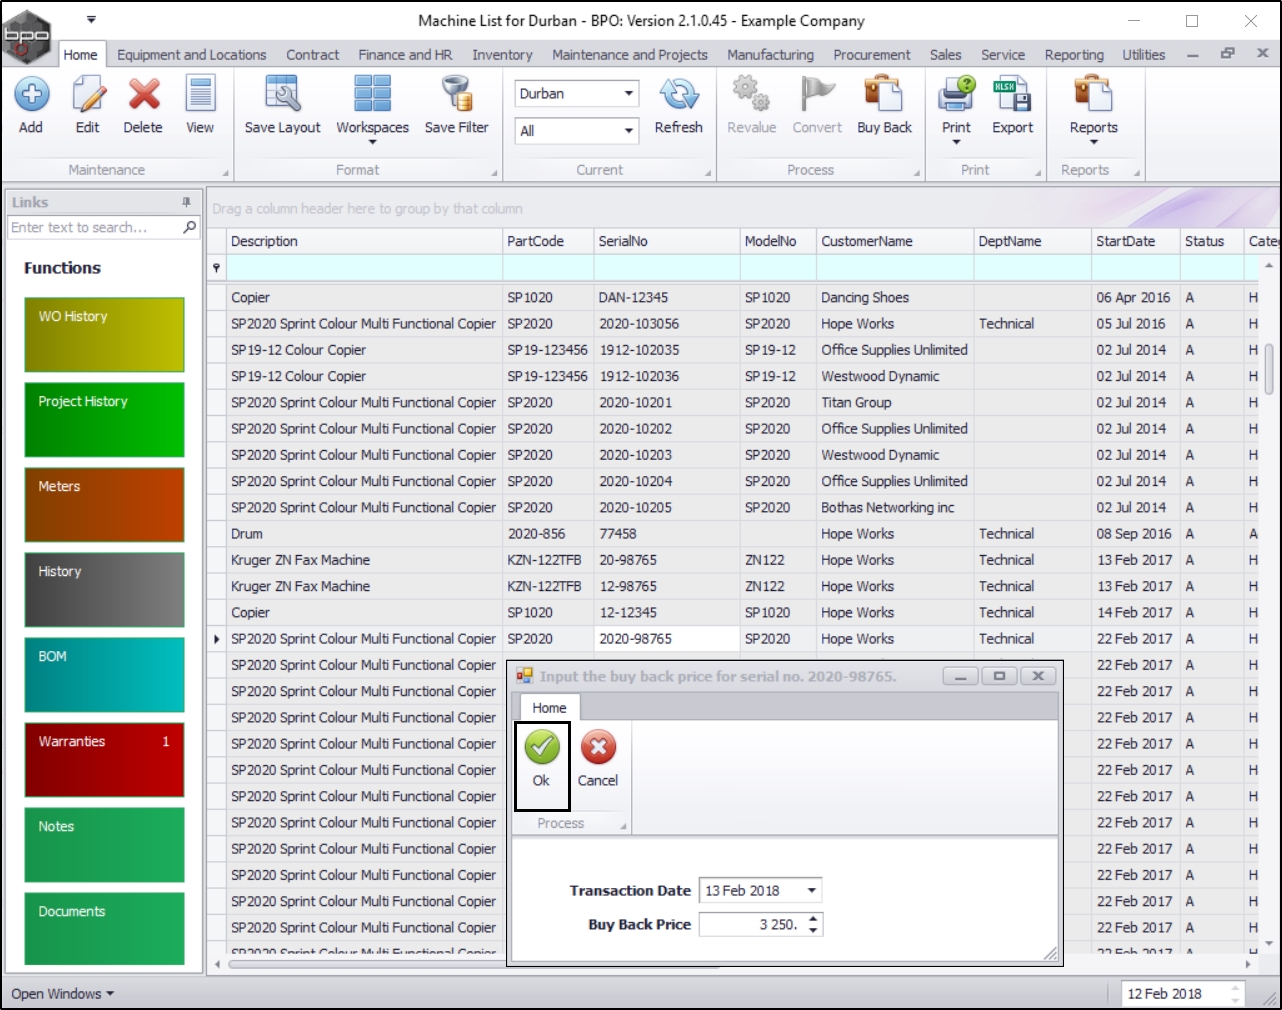Switch to the Inventory ribbon tab
The width and height of the screenshot is (1282, 1010).
pyautogui.click(x=502, y=55)
